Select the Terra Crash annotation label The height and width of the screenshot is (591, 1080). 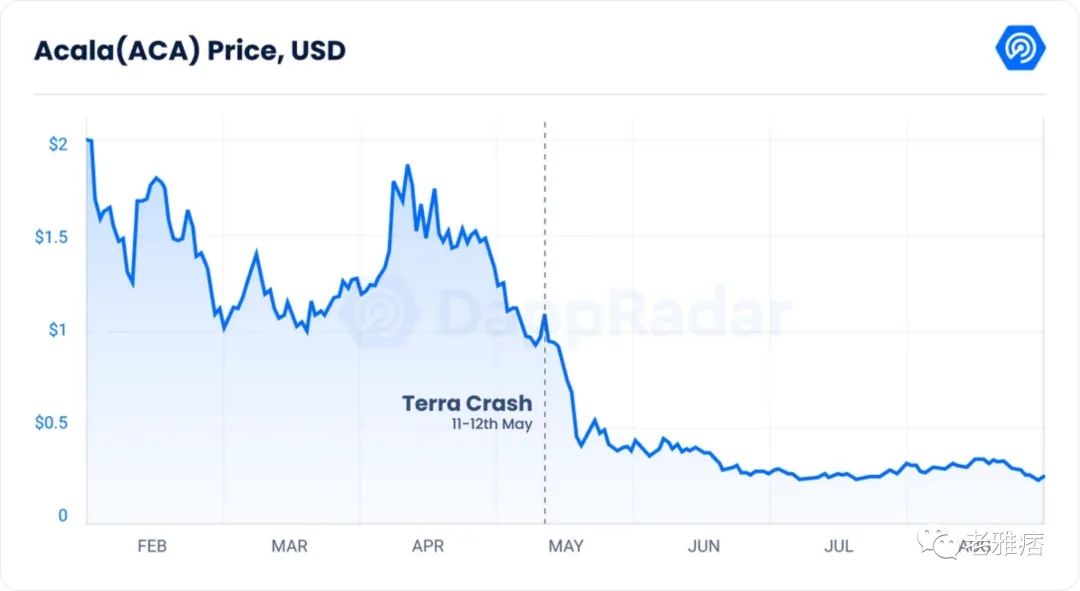pyautogui.click(x=467, y=403)
